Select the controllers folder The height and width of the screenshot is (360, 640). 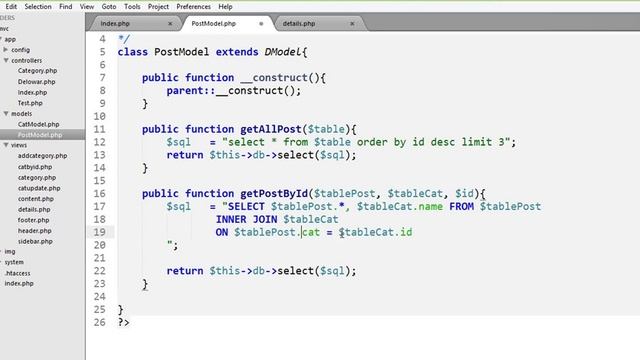27,60
